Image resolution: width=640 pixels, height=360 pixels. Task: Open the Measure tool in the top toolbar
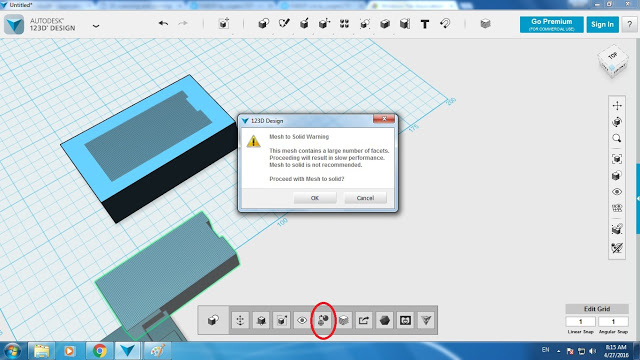pyautogui.click(x=404, y=24)
